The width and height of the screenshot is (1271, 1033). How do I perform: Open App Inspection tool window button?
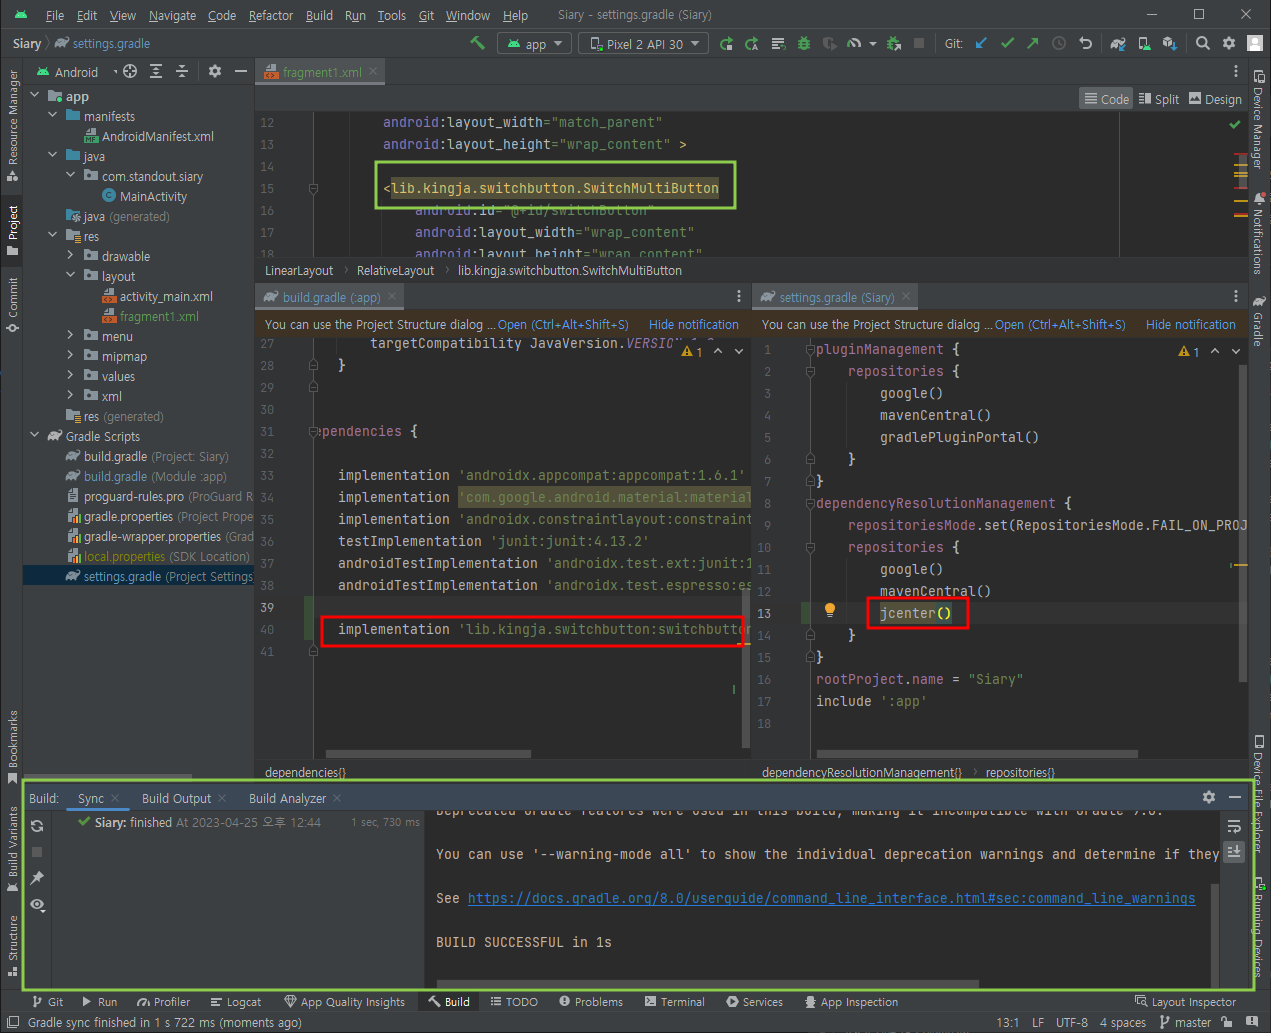[852, 1001]
